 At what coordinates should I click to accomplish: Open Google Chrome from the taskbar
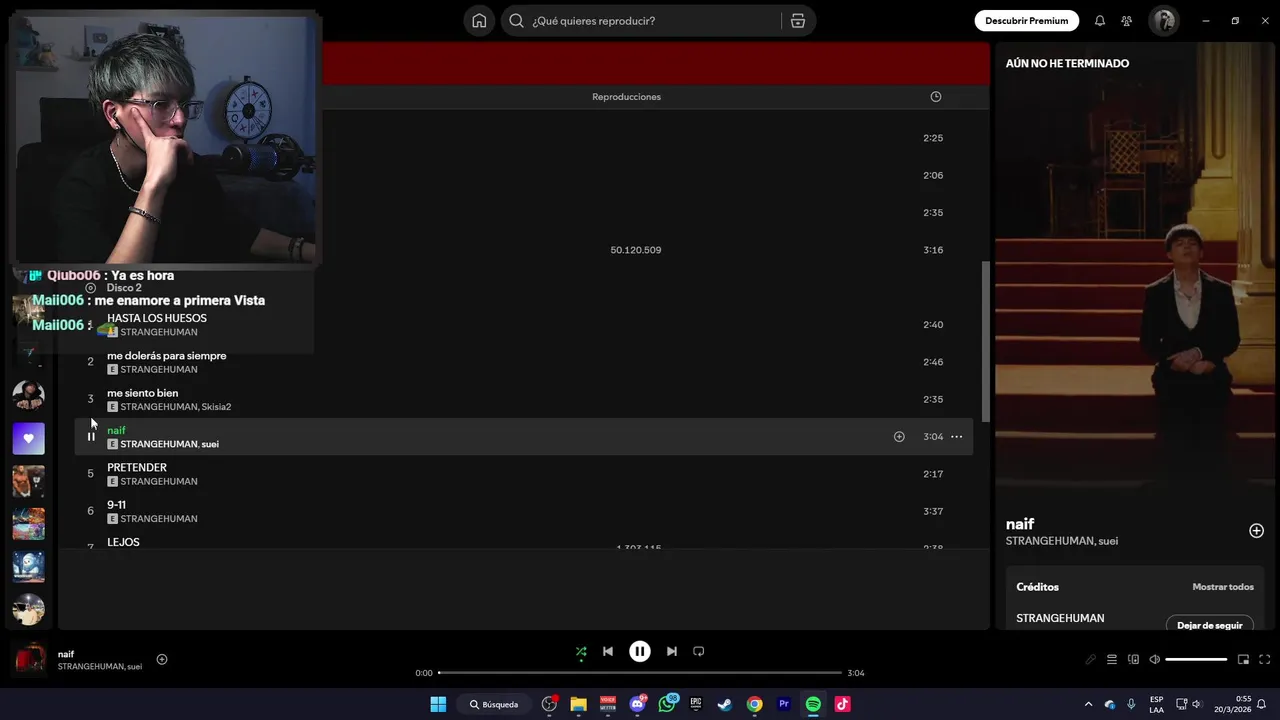point(755,704)
